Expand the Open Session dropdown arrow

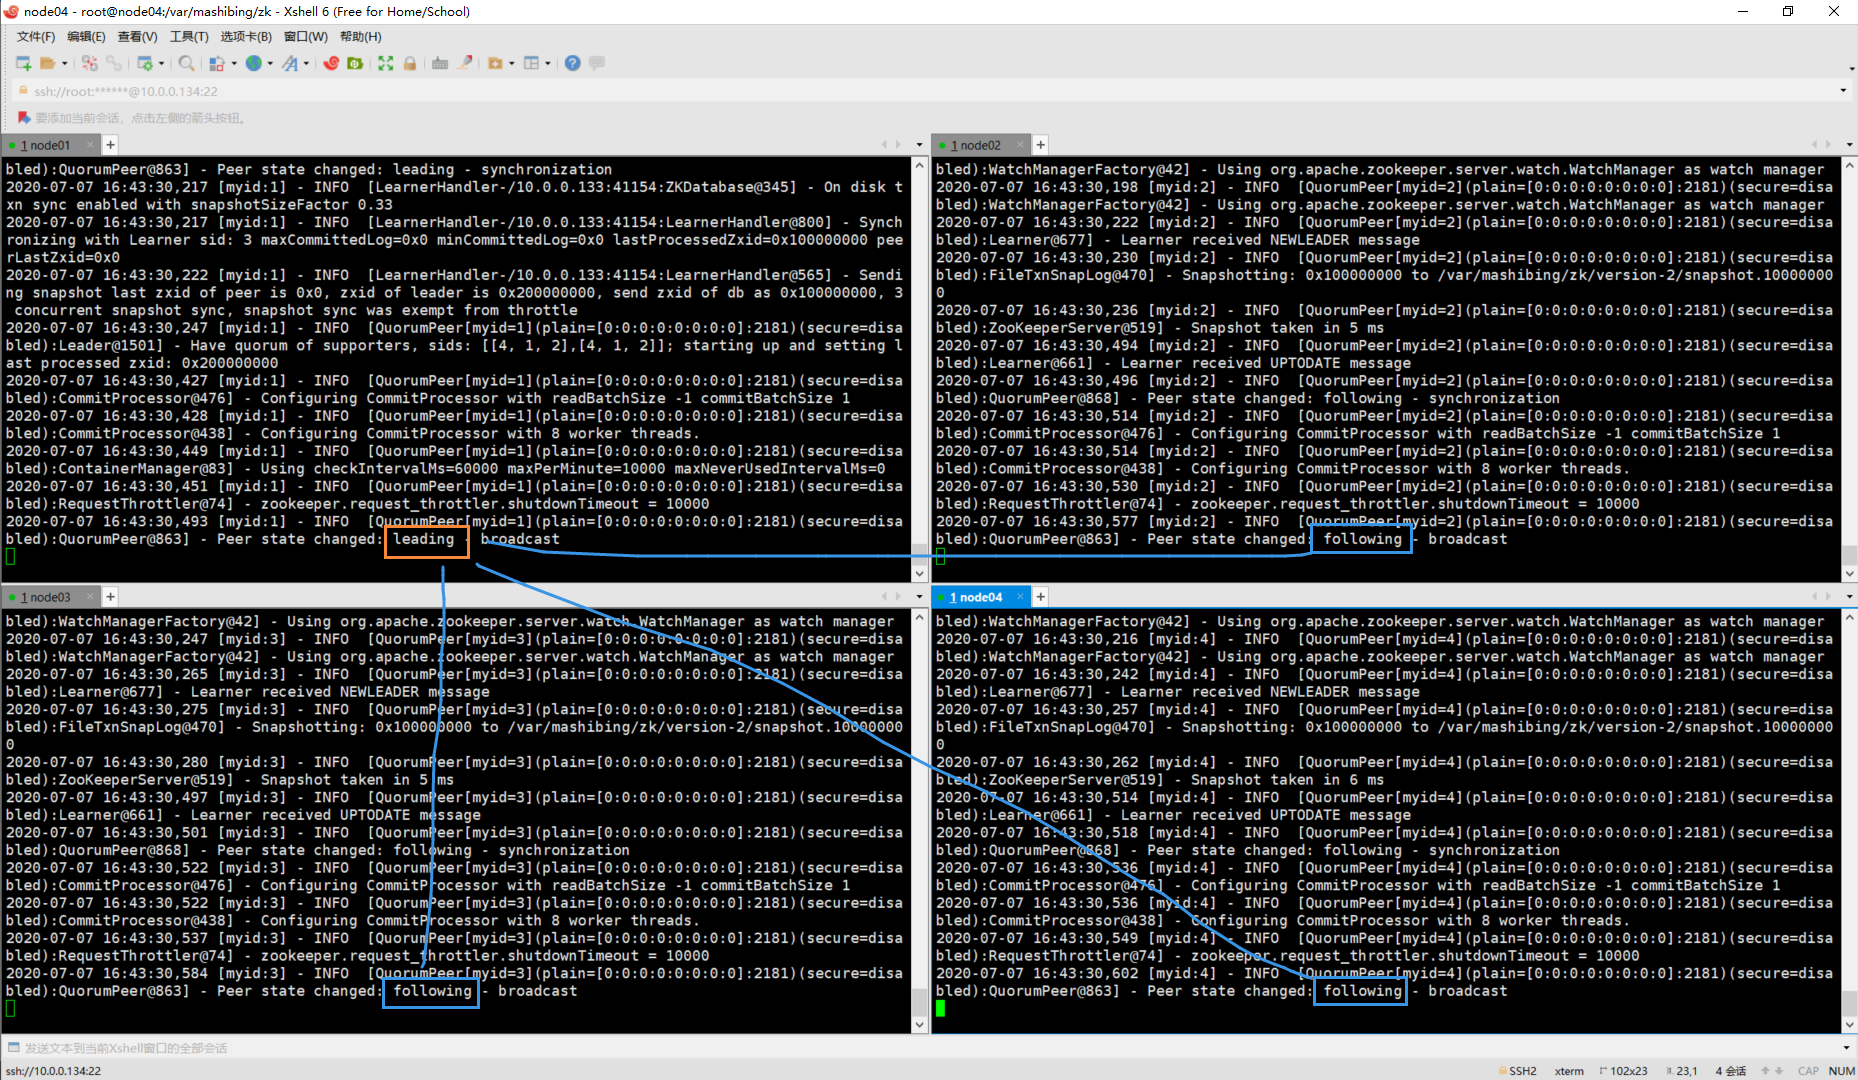click(65, 63)
